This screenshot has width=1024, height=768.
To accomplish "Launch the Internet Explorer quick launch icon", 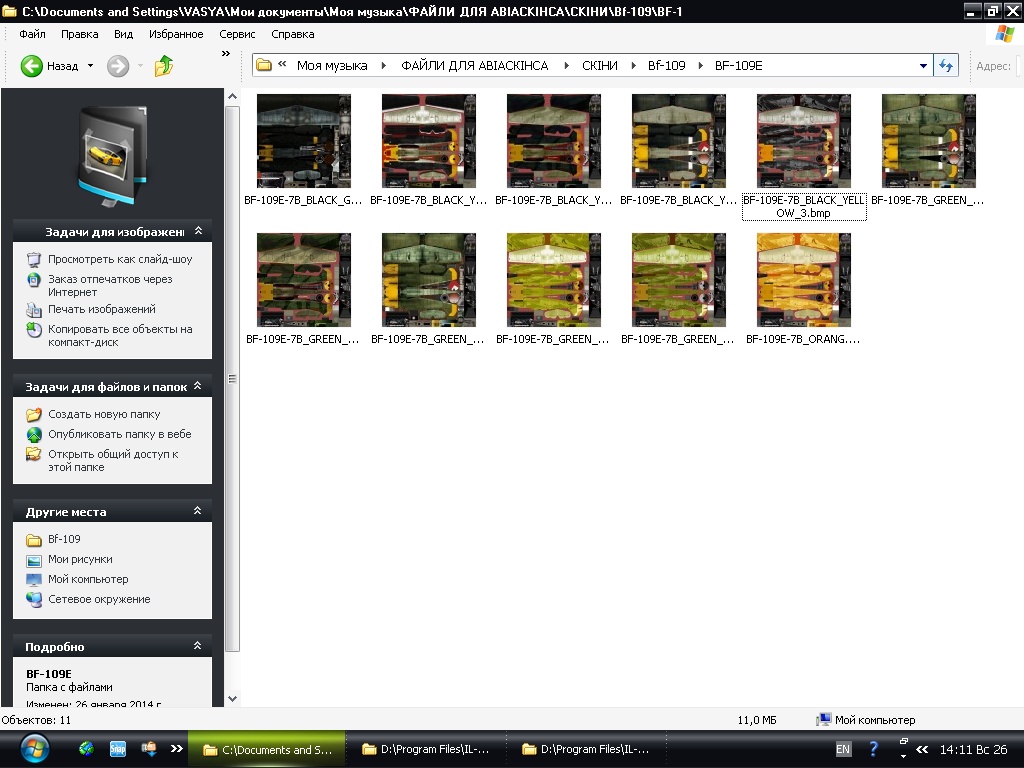I will click(86, 749).
